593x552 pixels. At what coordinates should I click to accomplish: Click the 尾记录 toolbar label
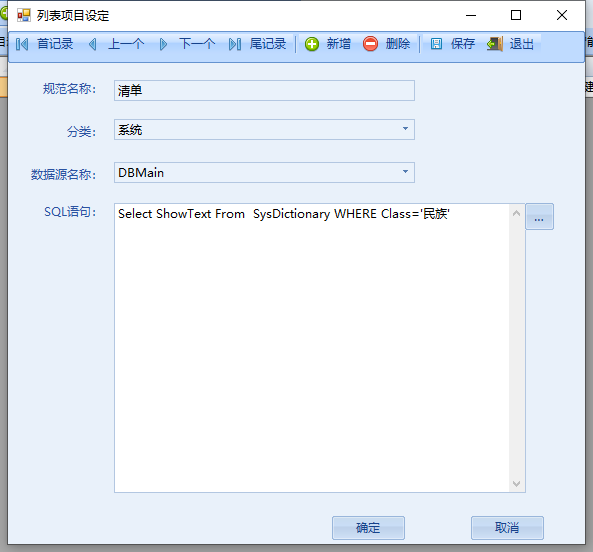(x=268, y=44)
